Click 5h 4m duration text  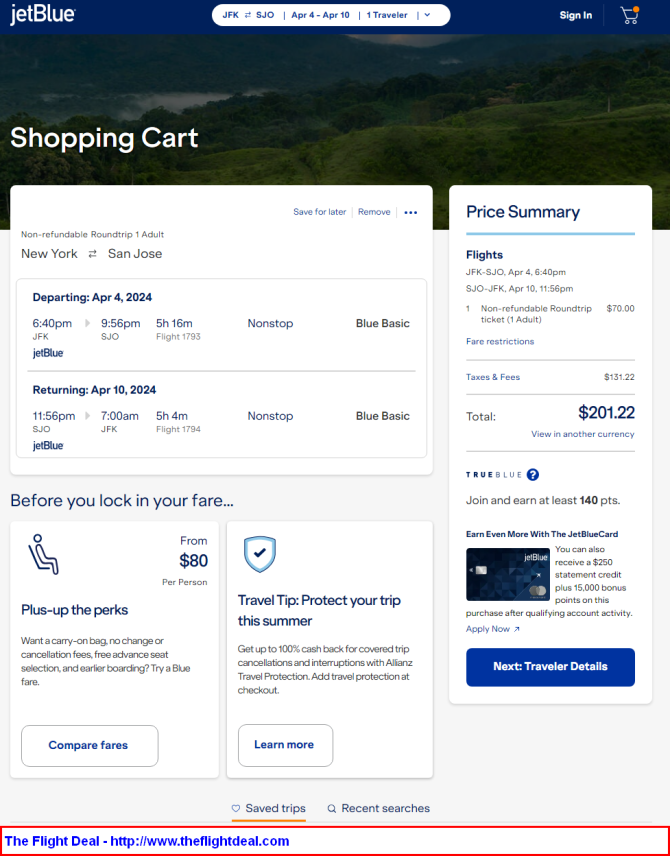172,416
